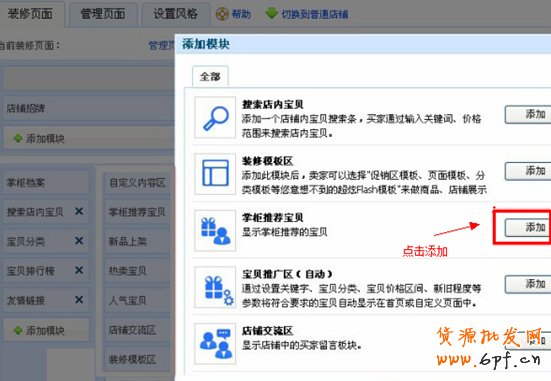
Task: Click the layout icon for 装修模板区
Action: click(x=215, y=173)
